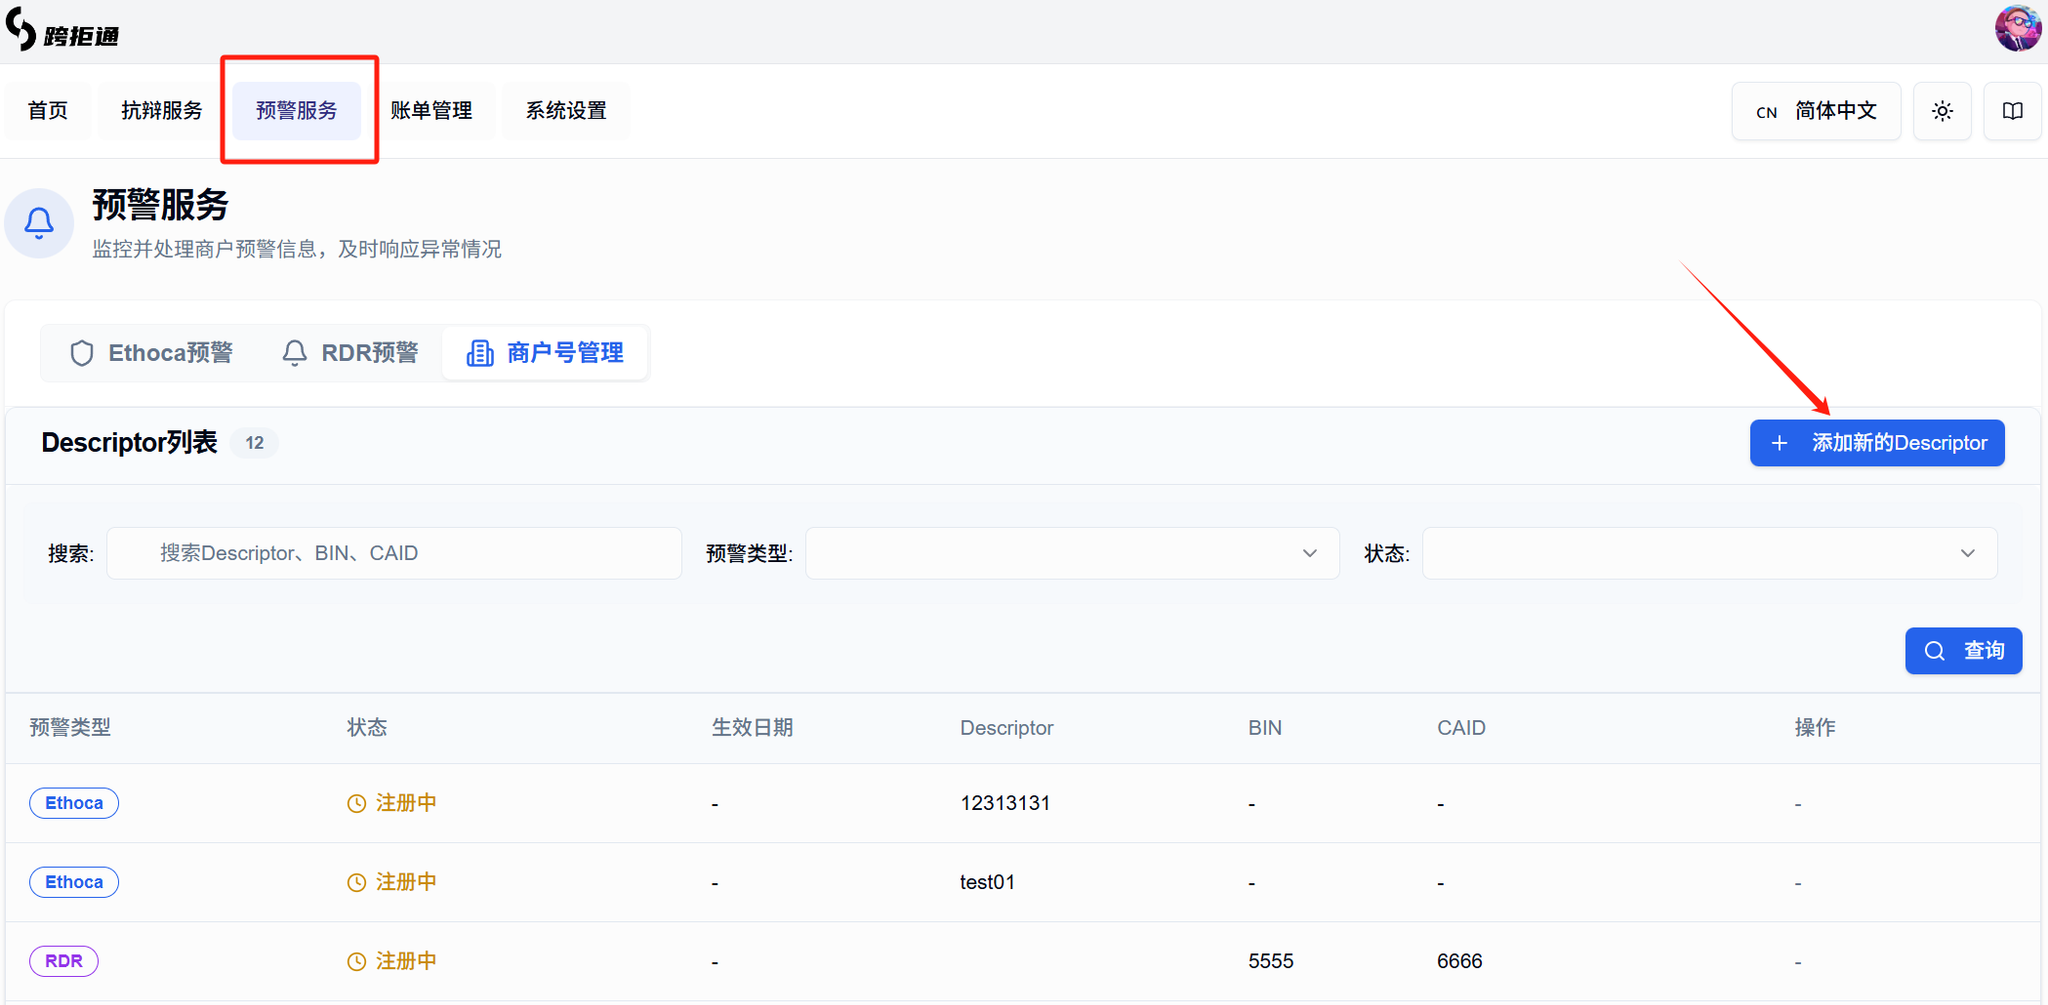Image resolution: width=2048 pixels, height=1005 pixels.
Task: Click the 添加新的Descriptor button
Action: (x=1877, y=443)
